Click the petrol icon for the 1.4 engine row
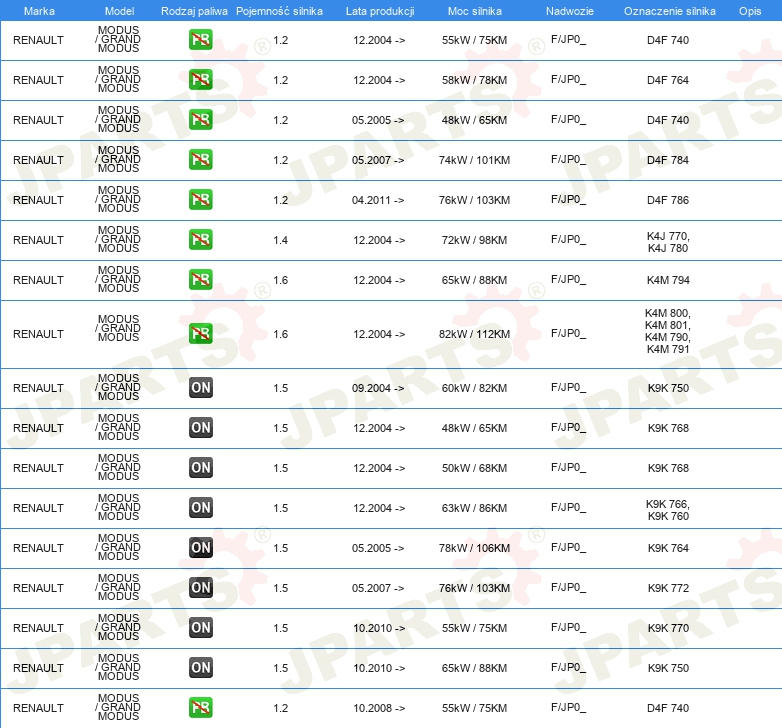Viewport: 782px width, 728px height. coord(201,239)
